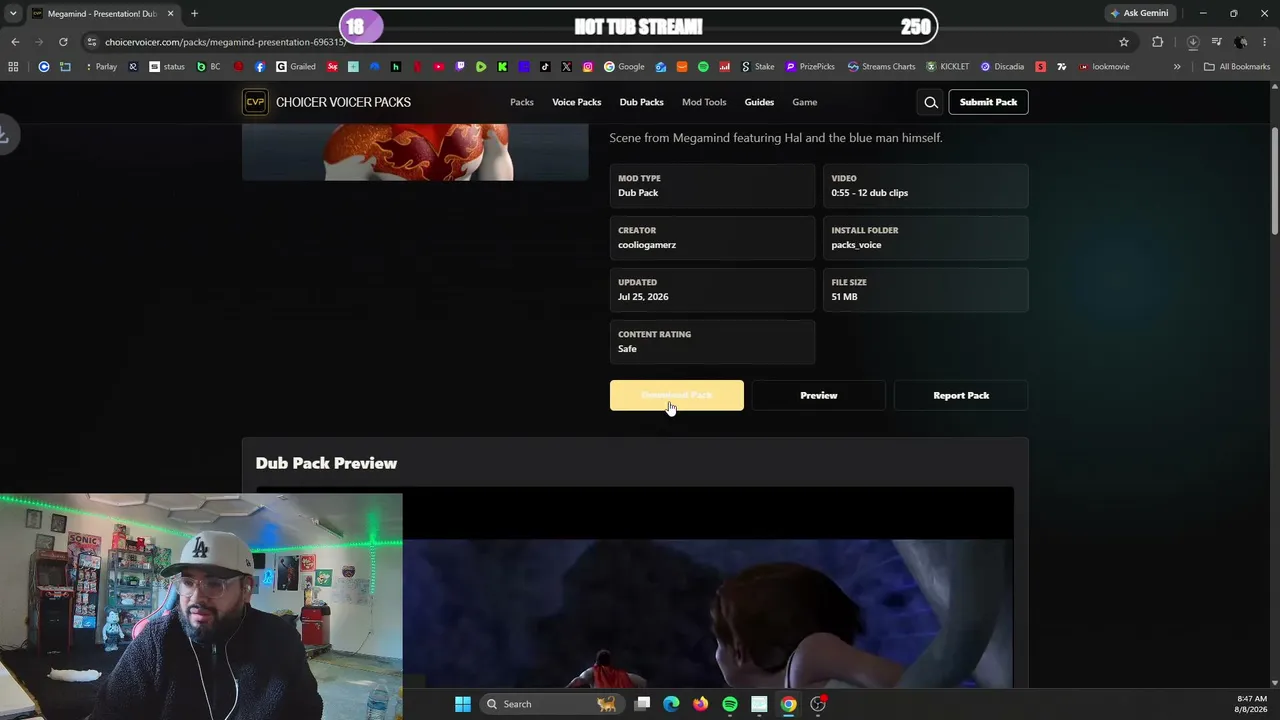The width and height of the screenshot is (1280, 720).
Task: Click the Report Pack button
Action: [x=961, y=395]
